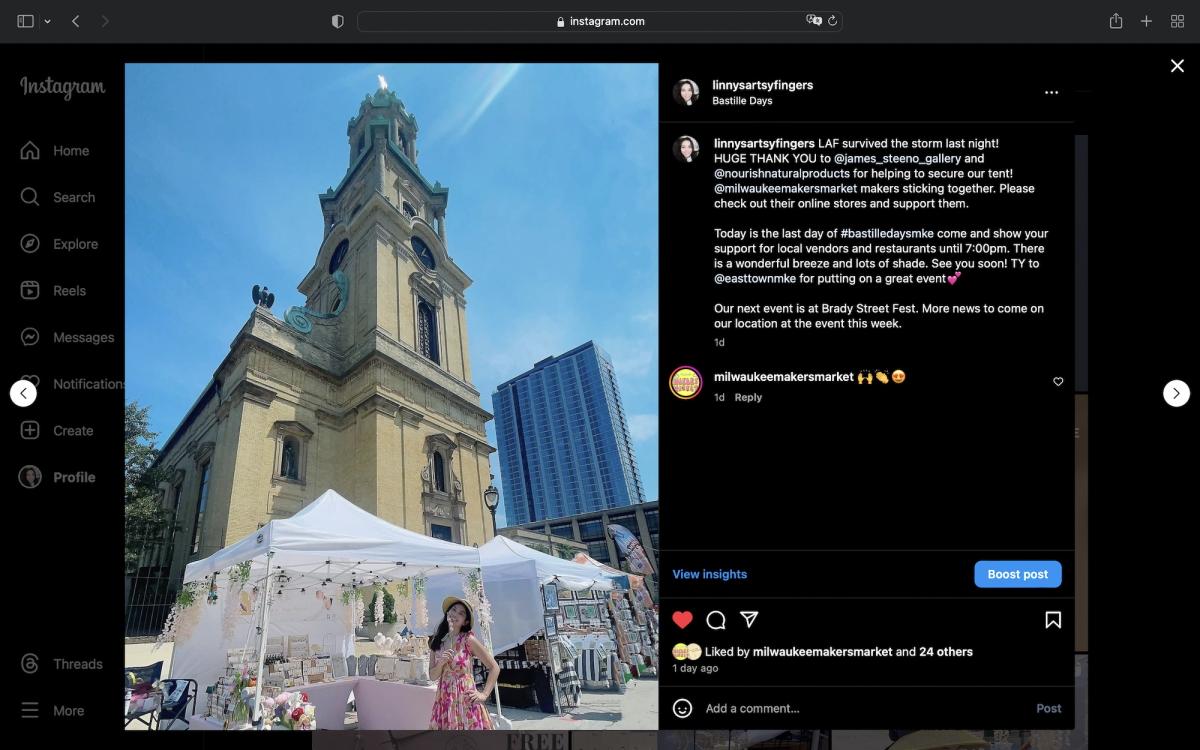Close the post overlay with X
The height and width of the screenshot is (750, 1200).
pyautogui.click(x=1177, y=66)
